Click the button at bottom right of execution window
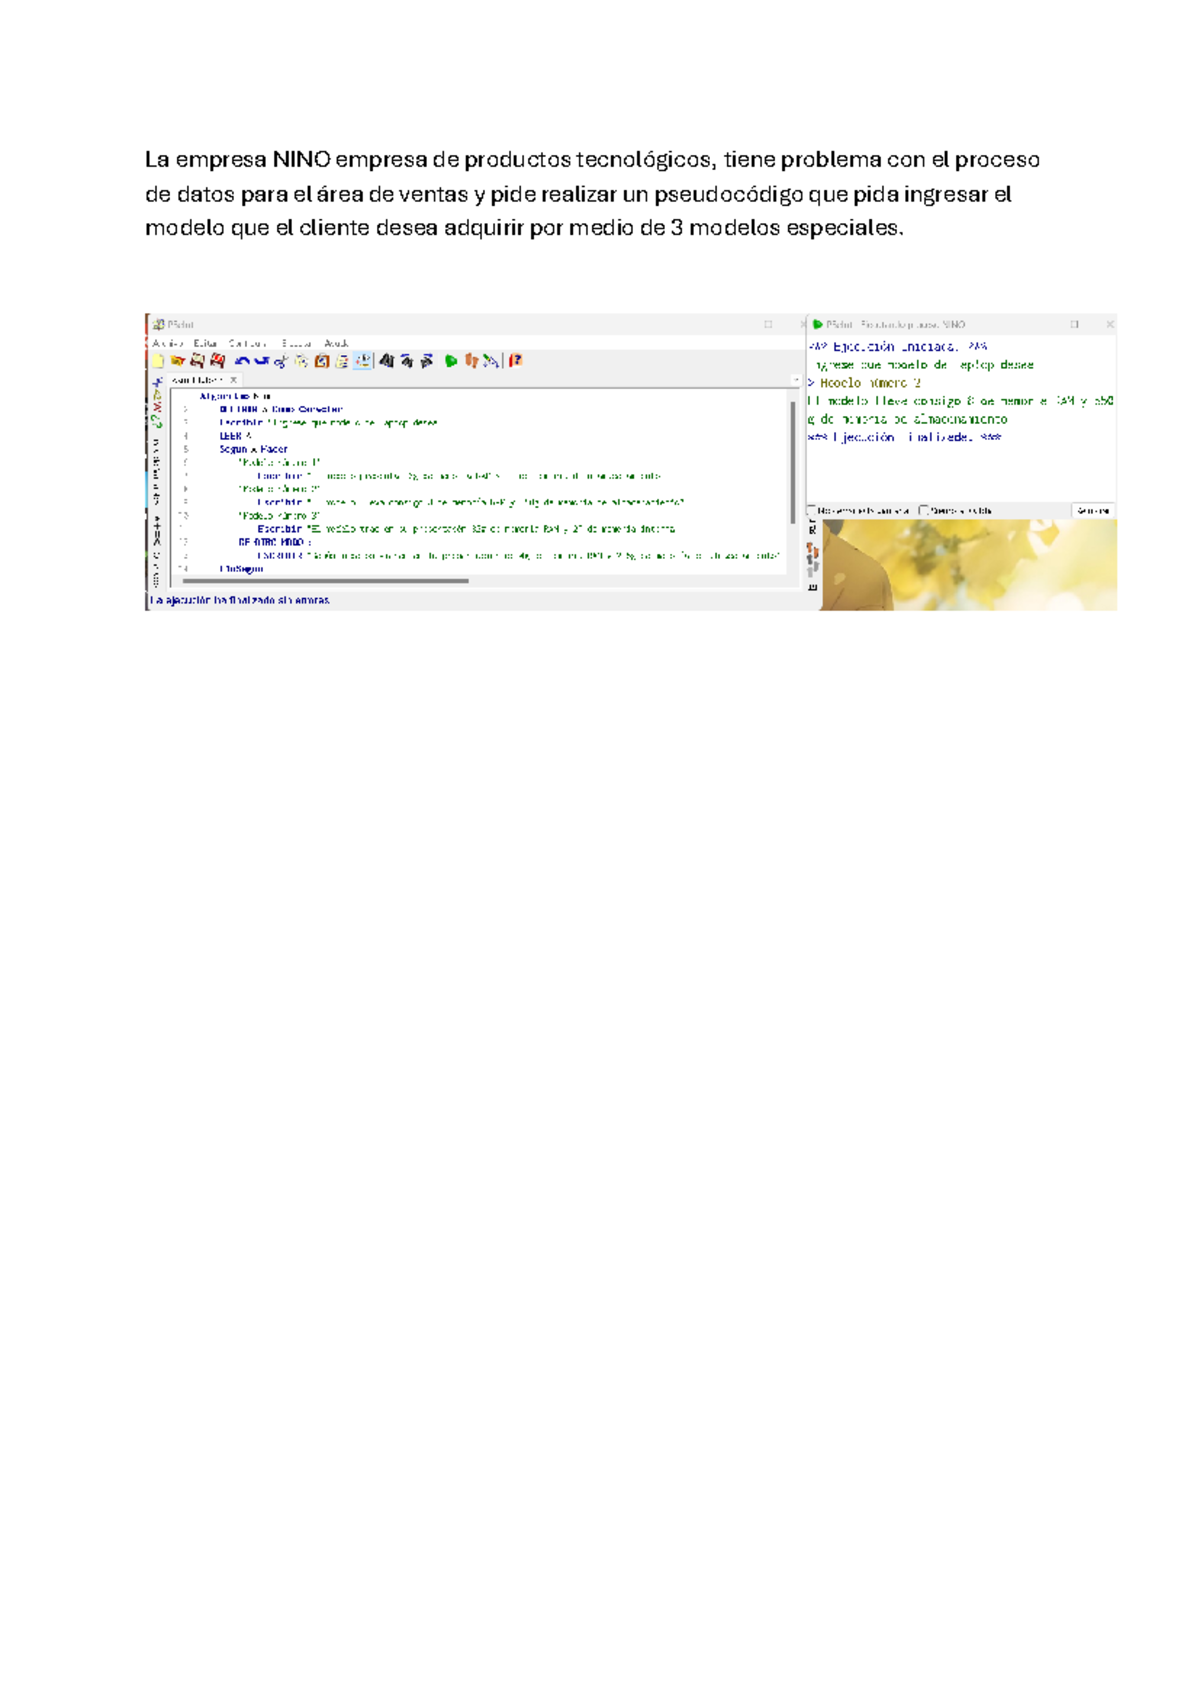The height and width of the screenshot is (1696, 1200). click(1092, 511)
